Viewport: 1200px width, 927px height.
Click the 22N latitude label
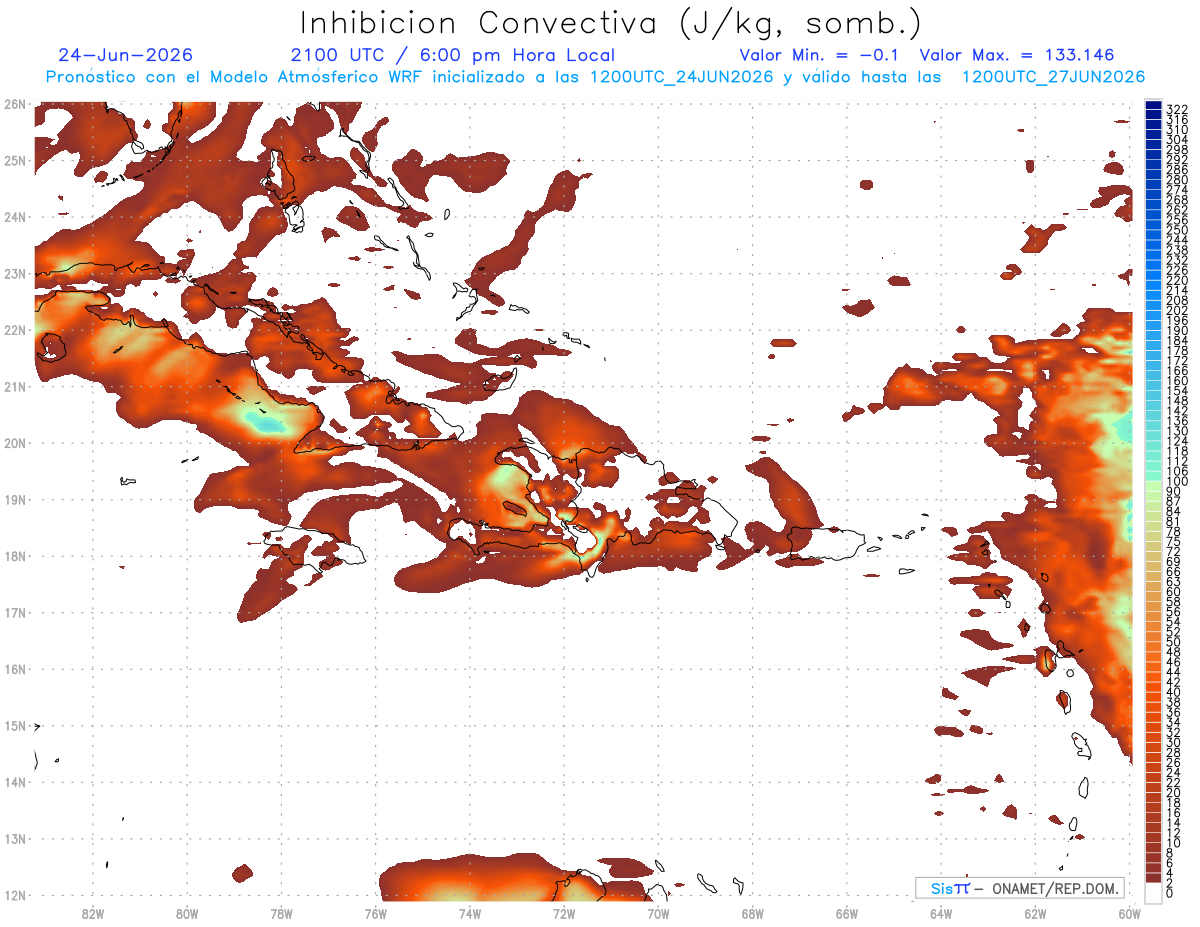[x=14, y=330]
